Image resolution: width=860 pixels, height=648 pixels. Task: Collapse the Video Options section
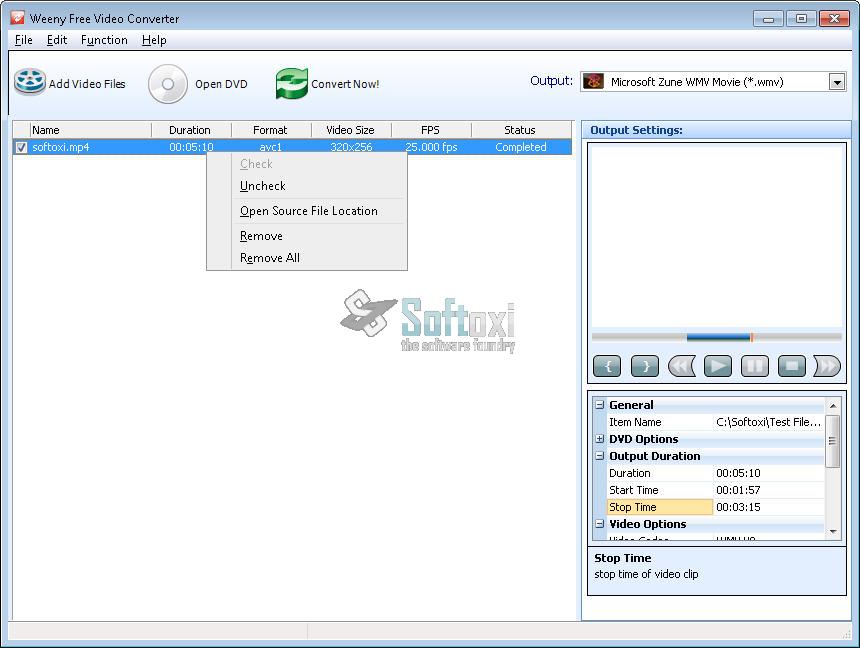(x=600, y=524)
